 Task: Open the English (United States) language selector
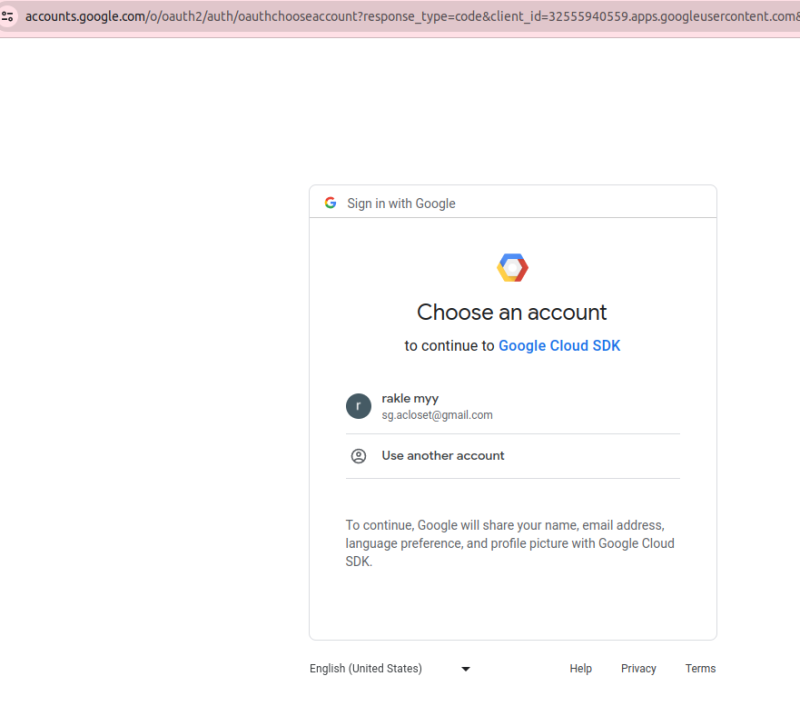(366, 669)
